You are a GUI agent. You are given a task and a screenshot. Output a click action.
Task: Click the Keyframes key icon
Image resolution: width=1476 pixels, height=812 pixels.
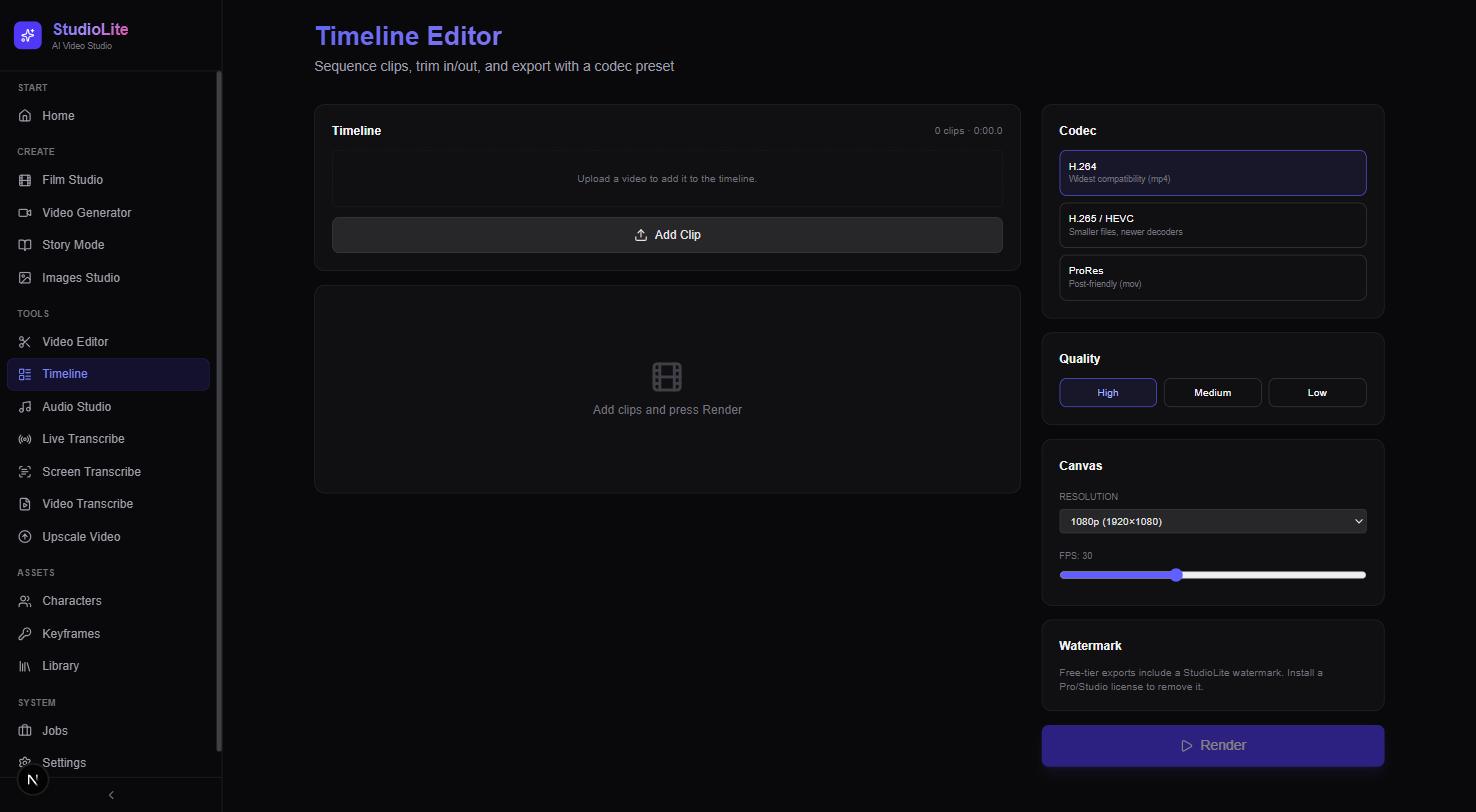click(25, 634)
